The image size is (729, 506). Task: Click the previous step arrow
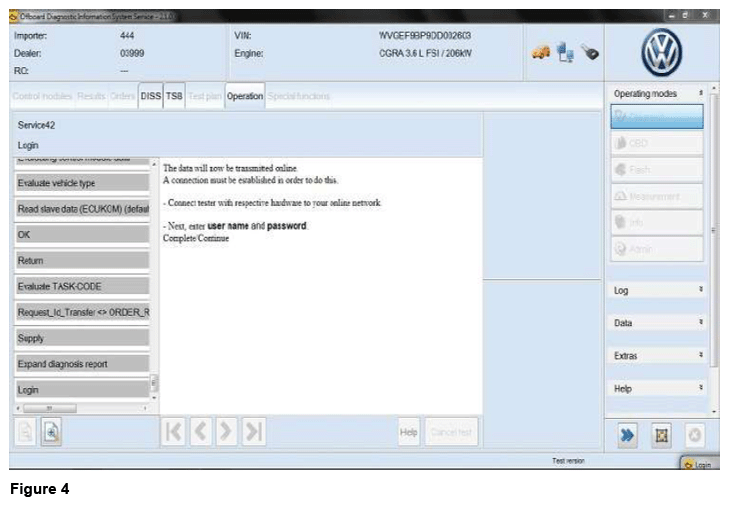click(201, 432)
